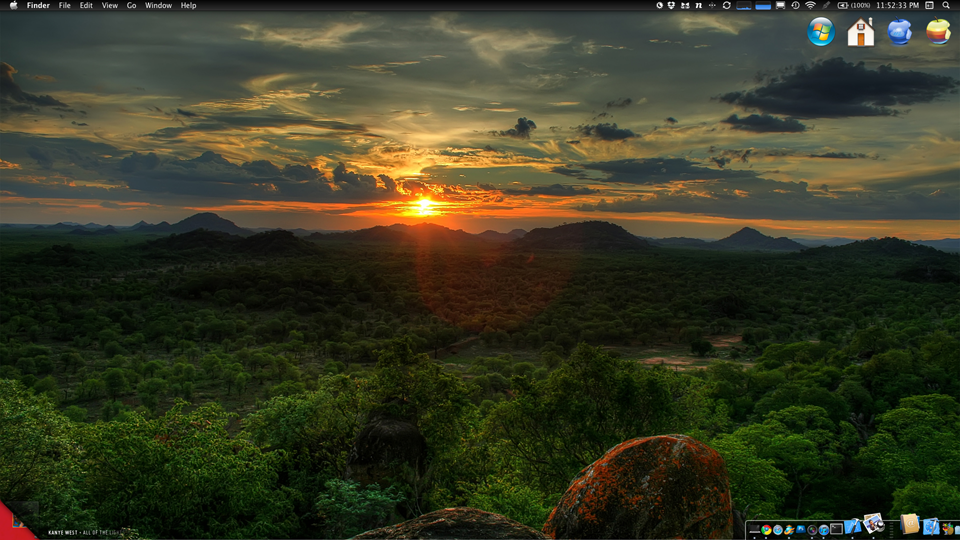960x540 pixels.
Task: Open Photoshop from the dock
Action: (801, 529)
